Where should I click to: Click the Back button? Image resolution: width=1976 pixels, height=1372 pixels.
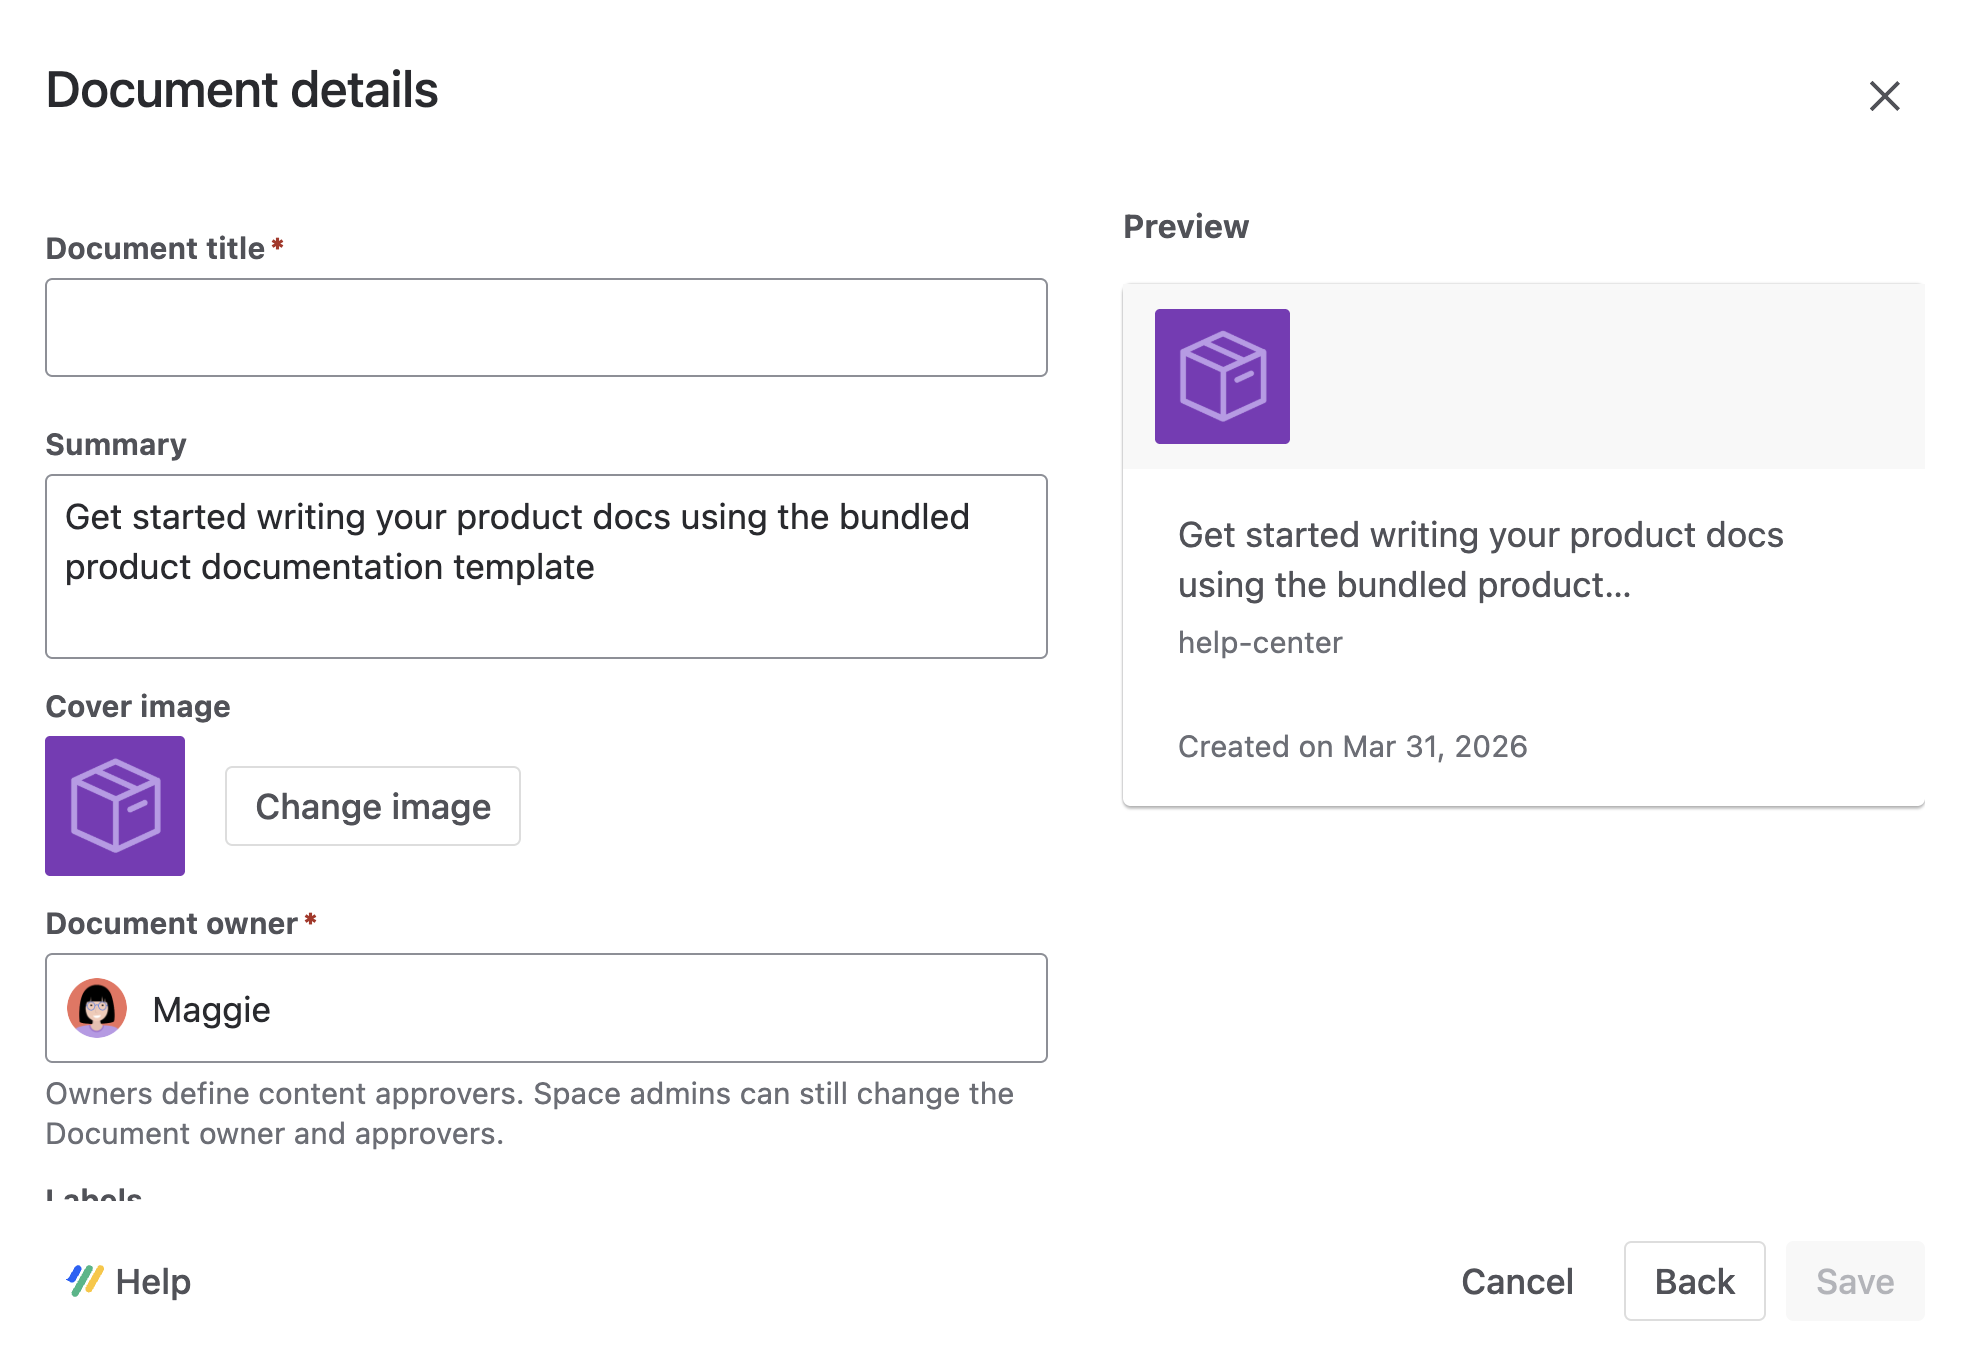click(1694, 1281)
